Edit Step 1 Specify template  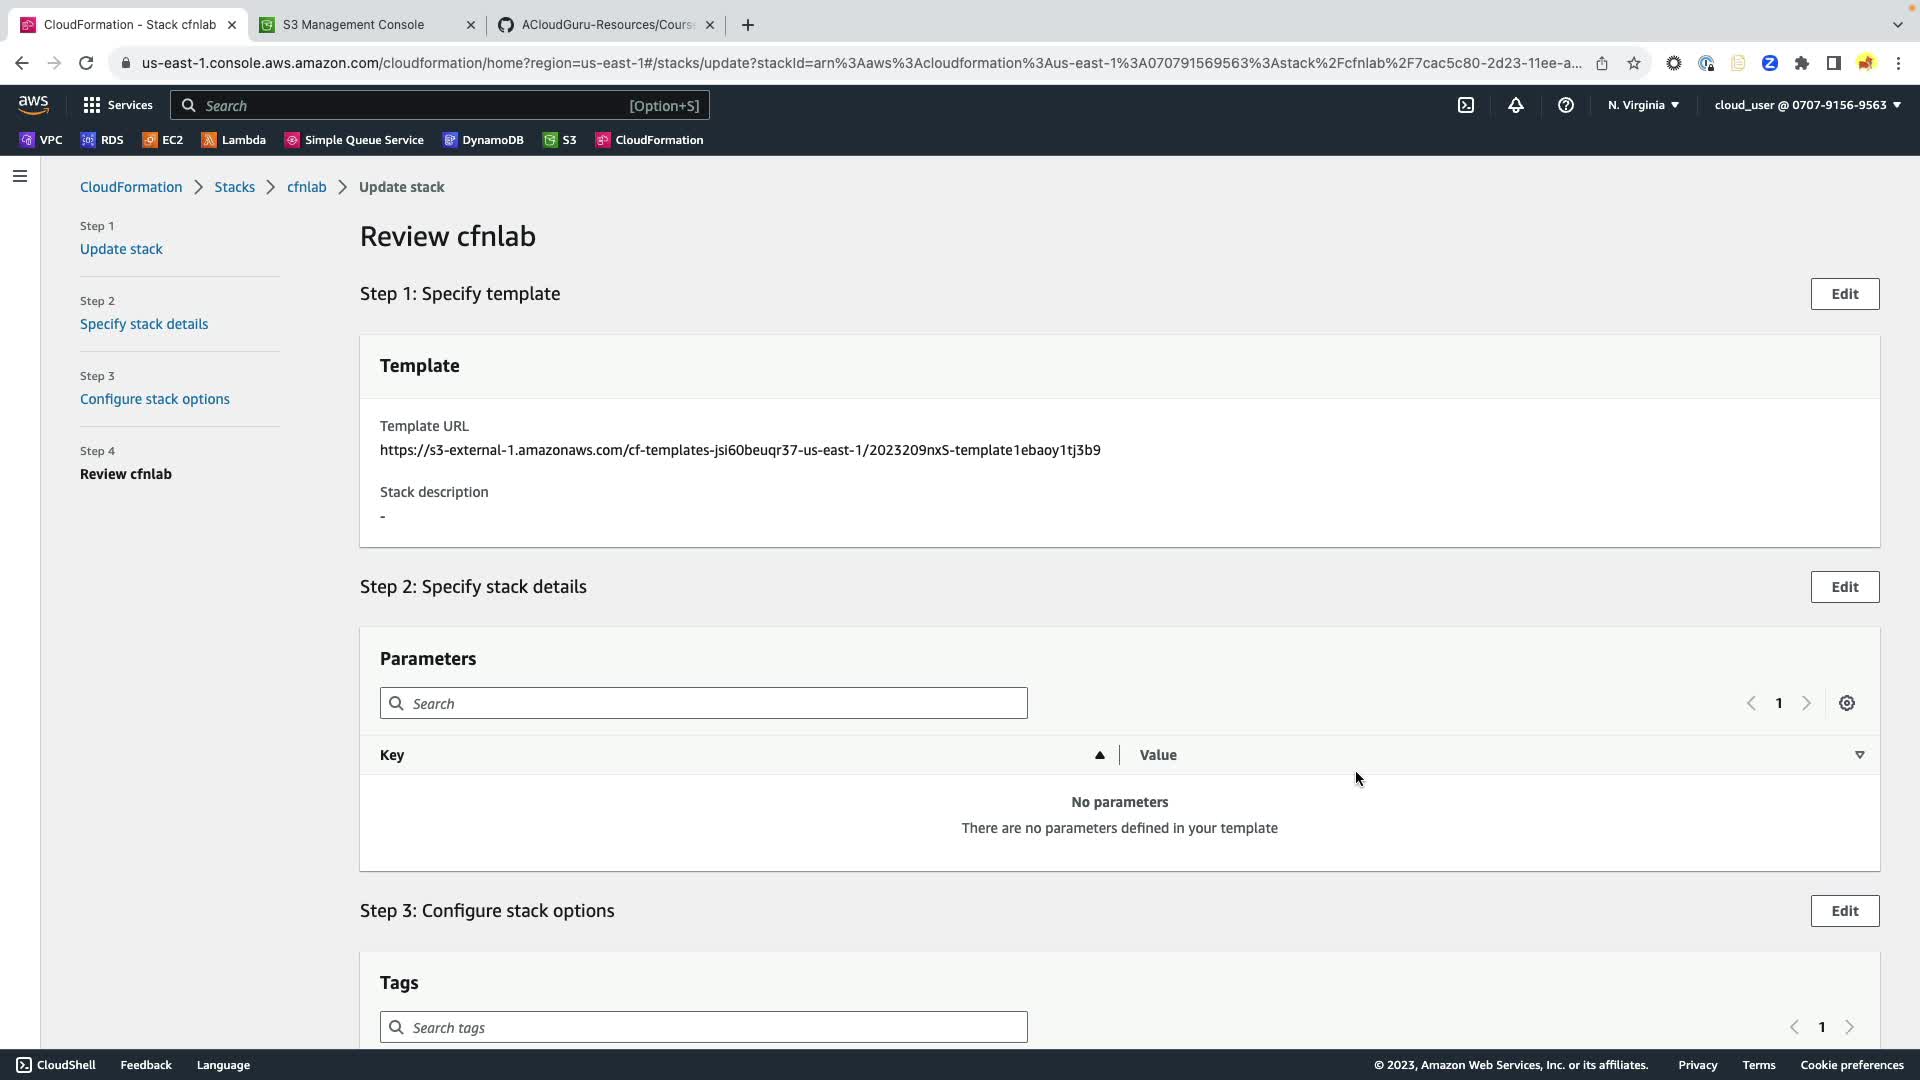[x=1844, y=294]
